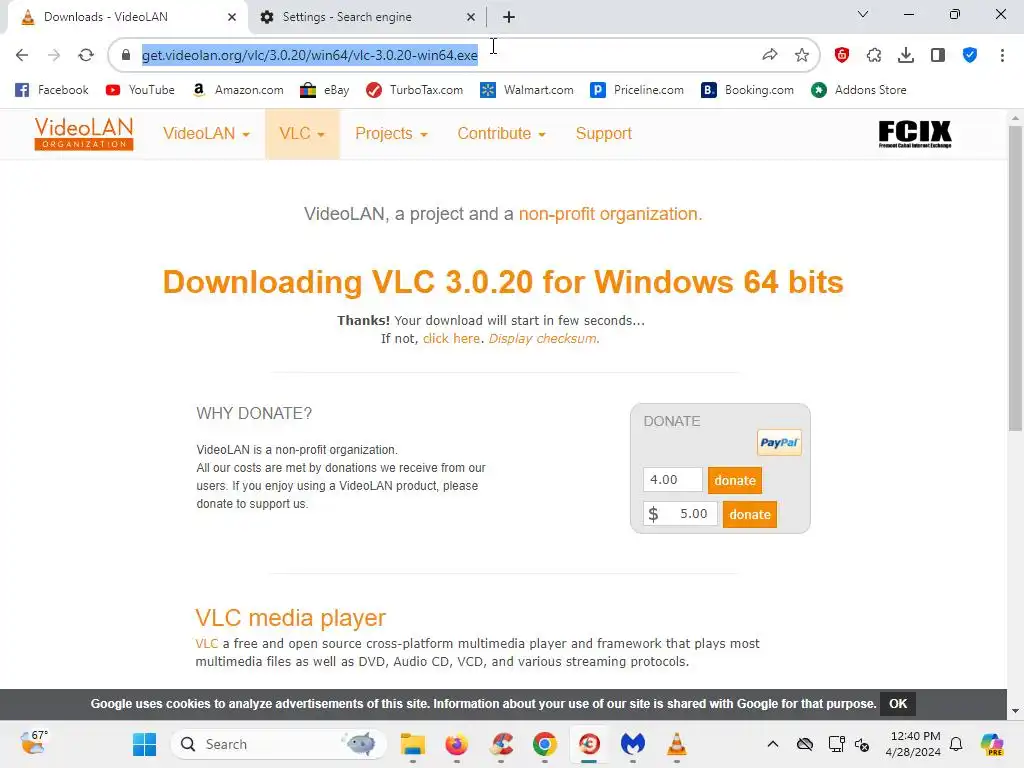Image resolution: width=1024 pixels, height=768 pixels.
Task: Open the Walmart.com bookmark
Action: 526,90
